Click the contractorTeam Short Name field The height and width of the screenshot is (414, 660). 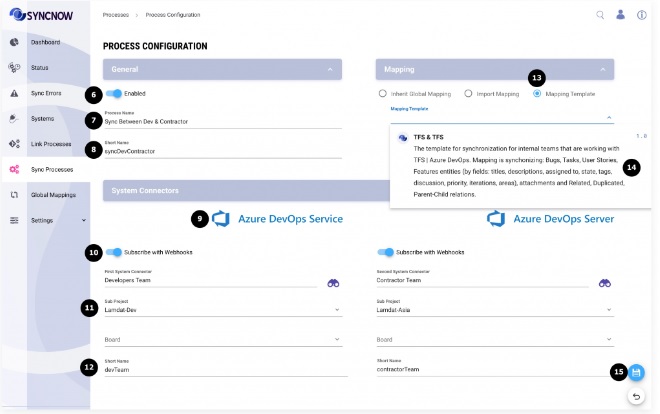[495, 367]
